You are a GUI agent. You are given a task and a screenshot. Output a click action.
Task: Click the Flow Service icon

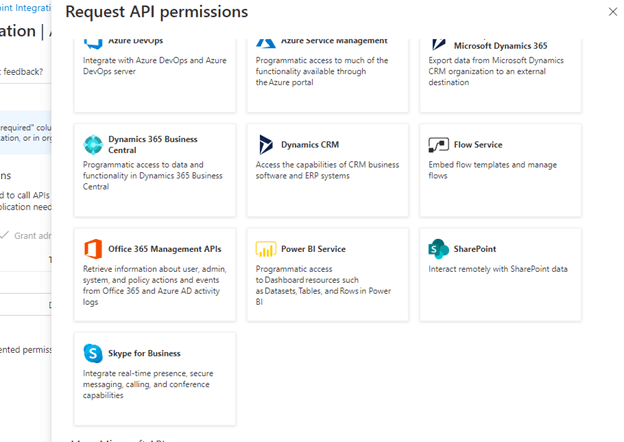[x=439, y=145]
